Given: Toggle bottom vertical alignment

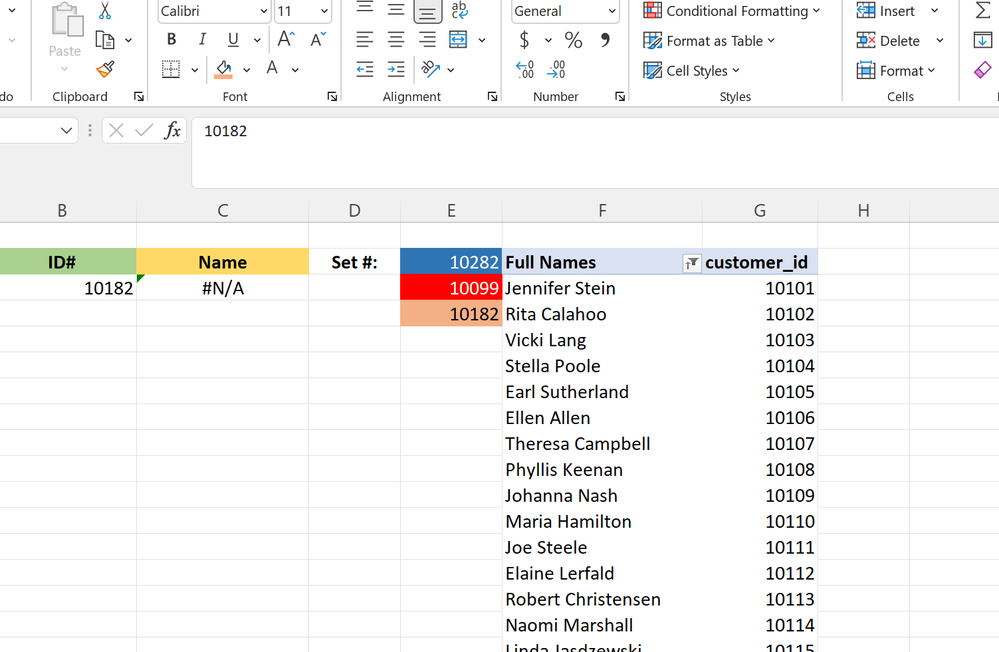Looking at the screenshot, I should pyautogui.click(x=427, y=10).
